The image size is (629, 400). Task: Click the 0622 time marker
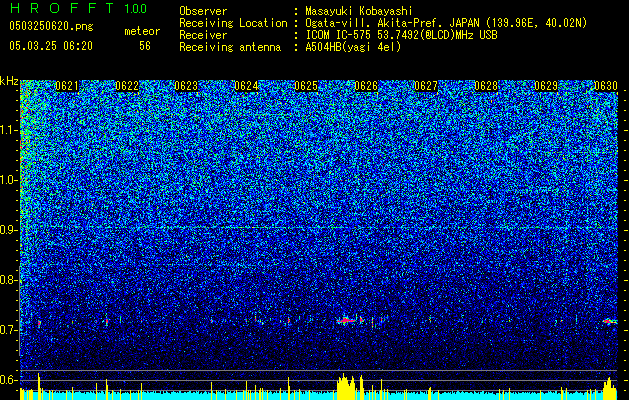(x=127, y=86)
